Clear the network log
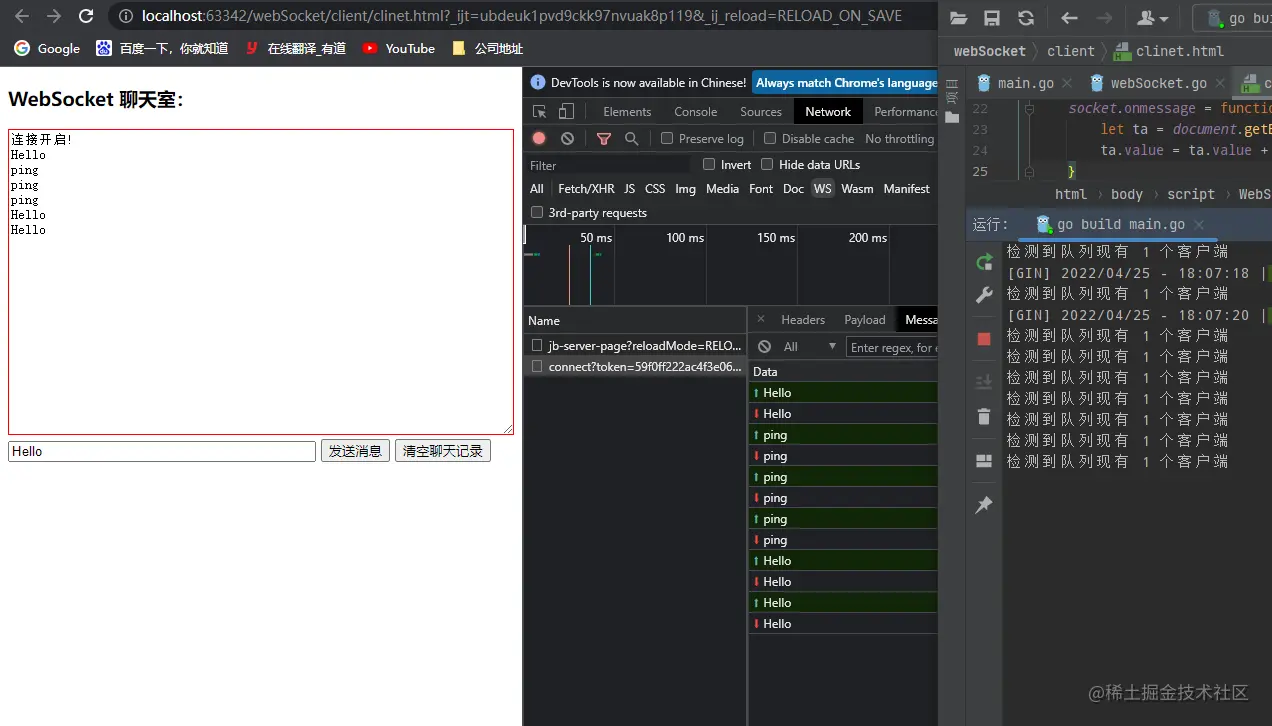The width and height of the screenshot is (1272, 726). tap(567, 139)
